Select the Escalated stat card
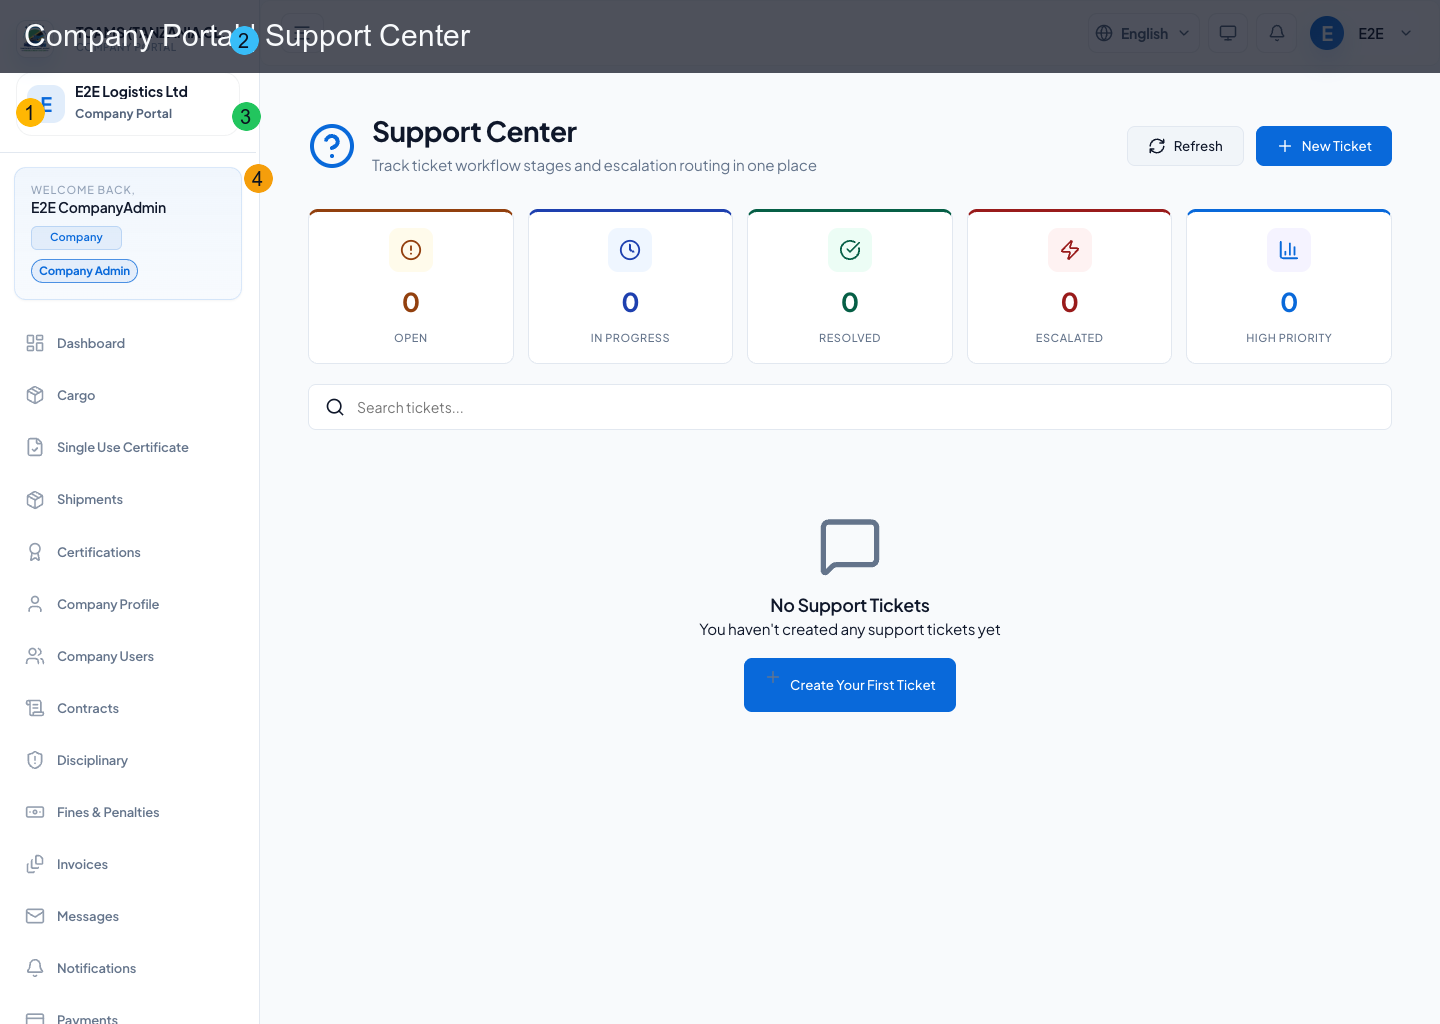Viewport: 1440px width, 1024px height. point(1069,286)
